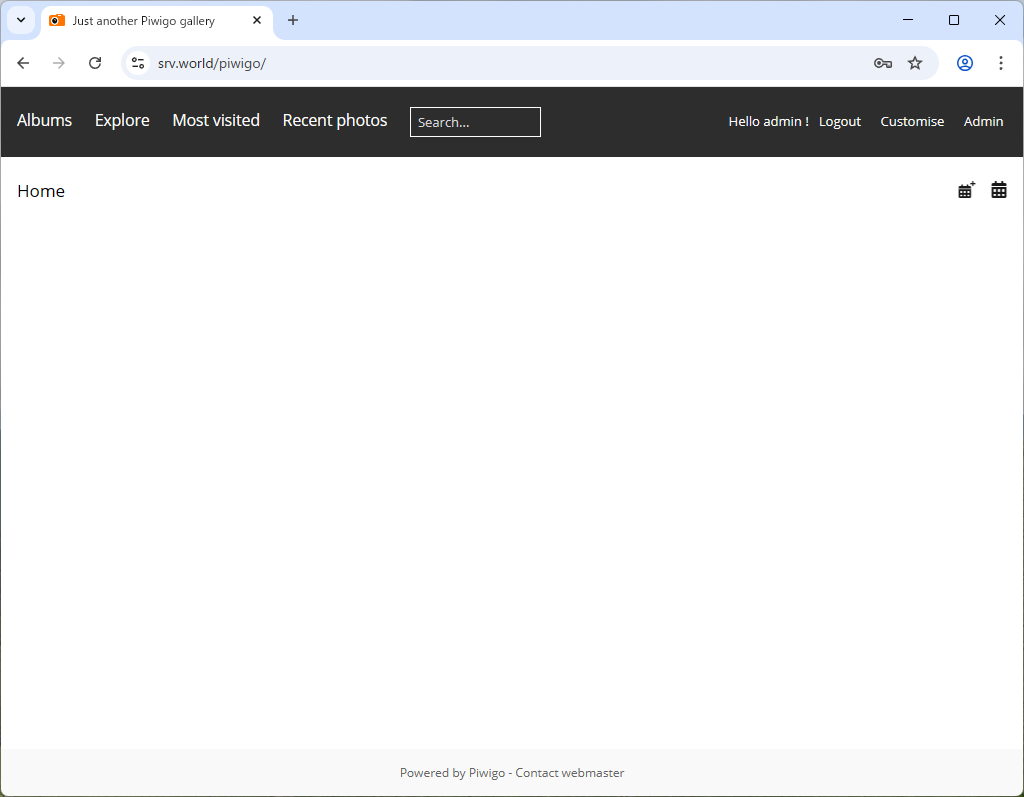Open the Customise page
The width and height of the screenshot is (1024, 797).
click(x=912, y=121)
